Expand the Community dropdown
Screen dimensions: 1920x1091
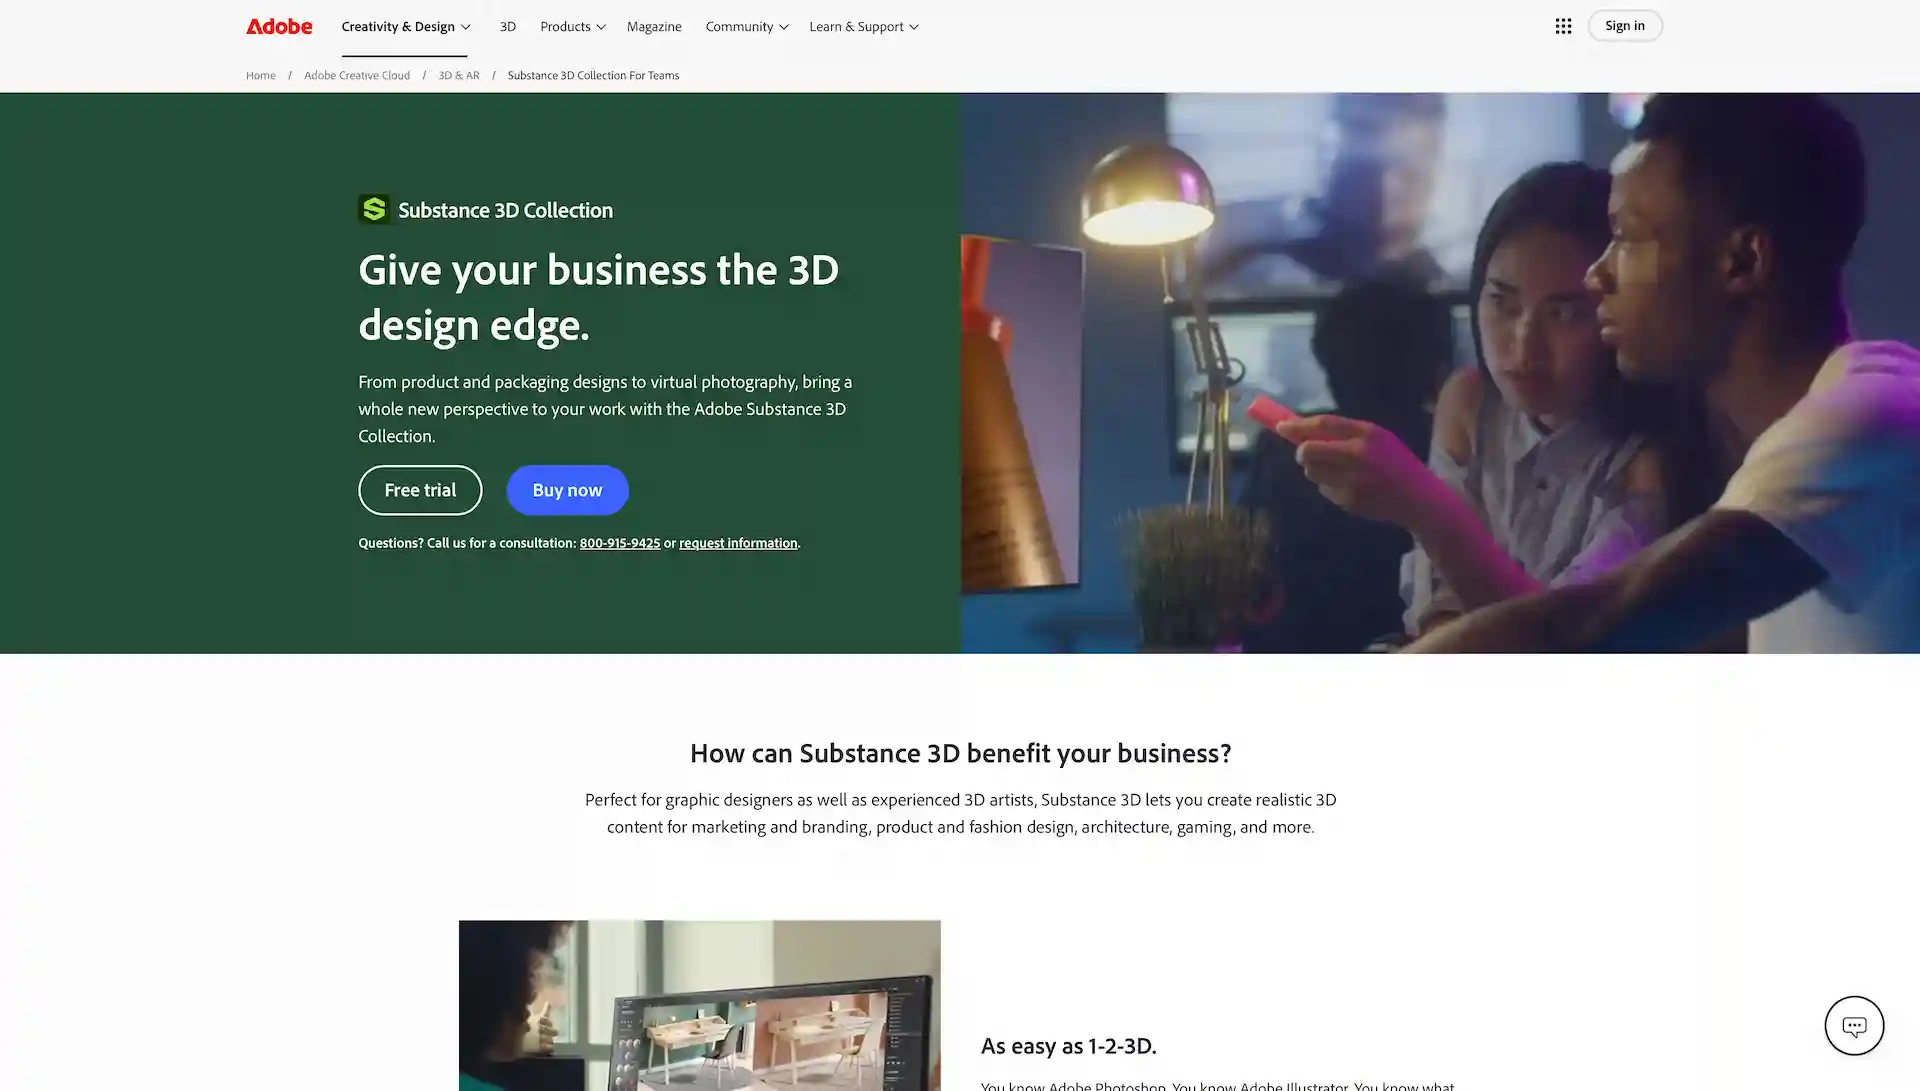[x=746, y=26]
